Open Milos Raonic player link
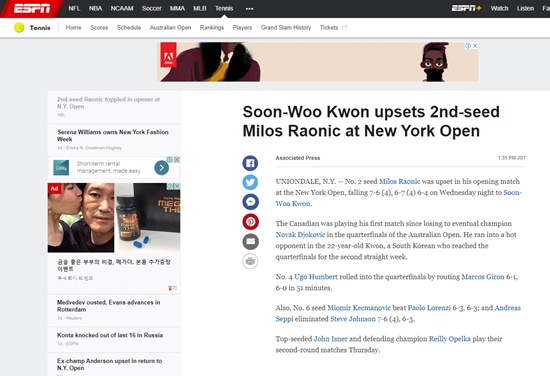This screenshot has height=376, width=550. pos(399,181)
